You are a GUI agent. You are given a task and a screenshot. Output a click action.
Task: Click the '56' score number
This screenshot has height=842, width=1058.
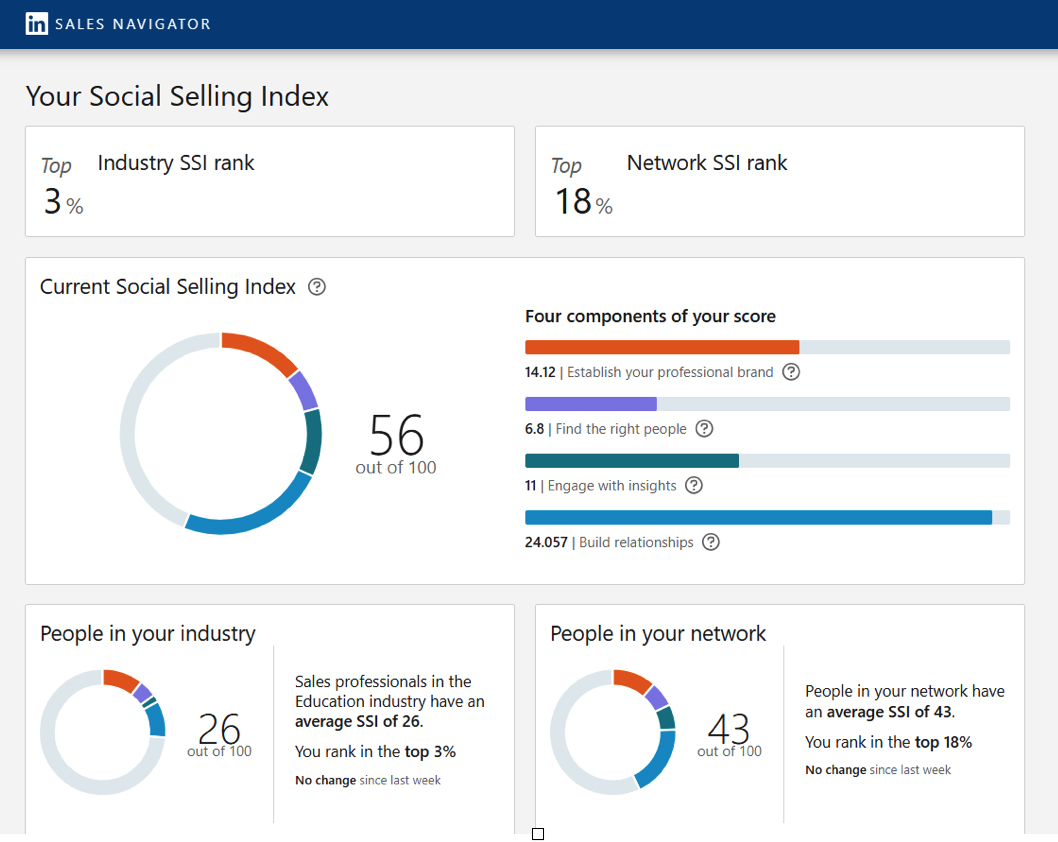[x=396, y=435]
